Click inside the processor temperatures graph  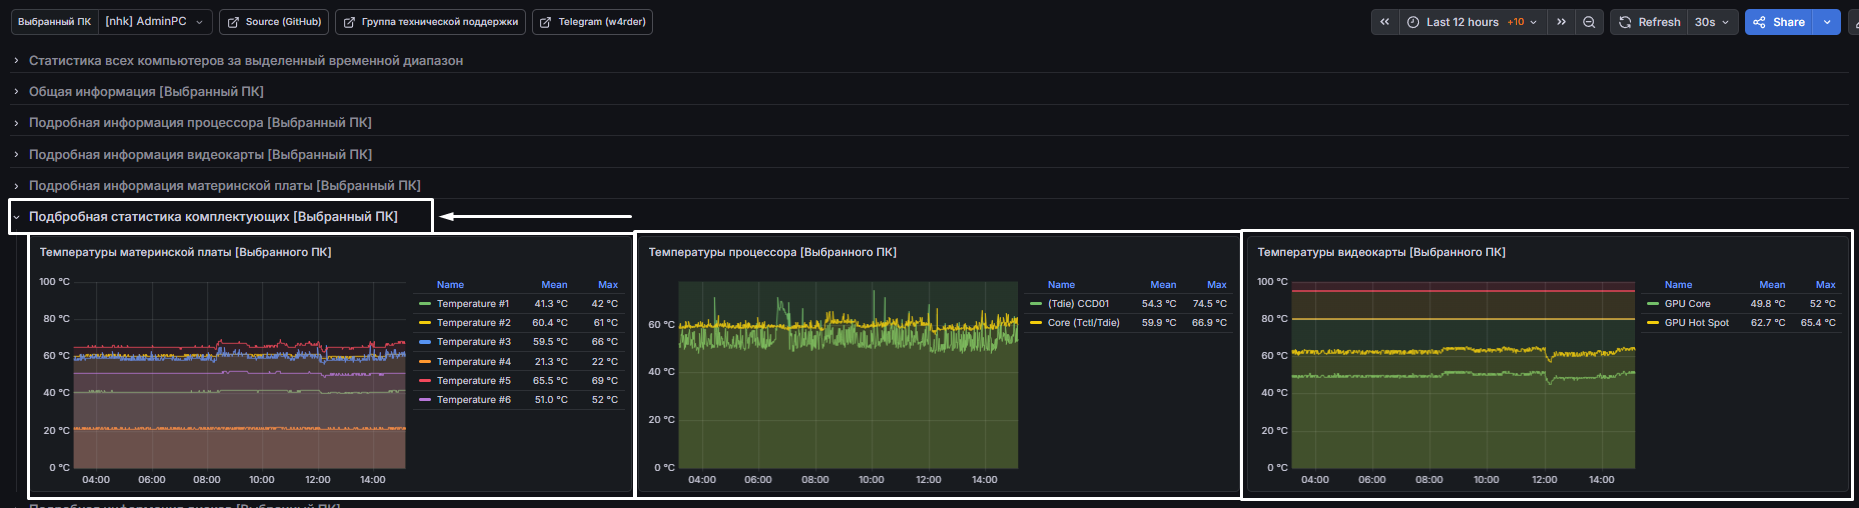[x=848, y=375]
